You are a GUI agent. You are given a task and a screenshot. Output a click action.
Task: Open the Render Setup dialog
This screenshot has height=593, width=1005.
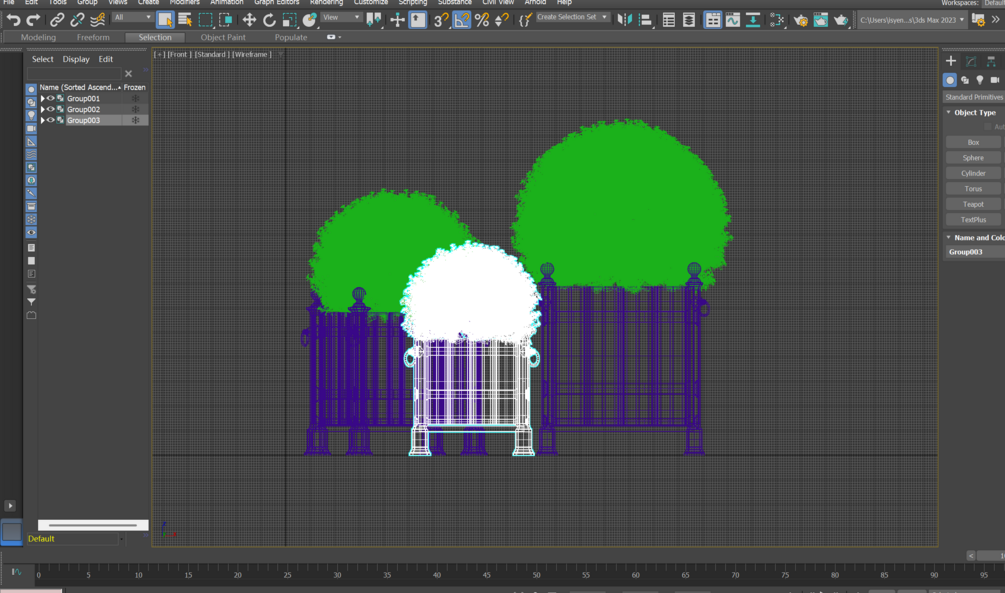pyautogui.click(x=801, y=20)
